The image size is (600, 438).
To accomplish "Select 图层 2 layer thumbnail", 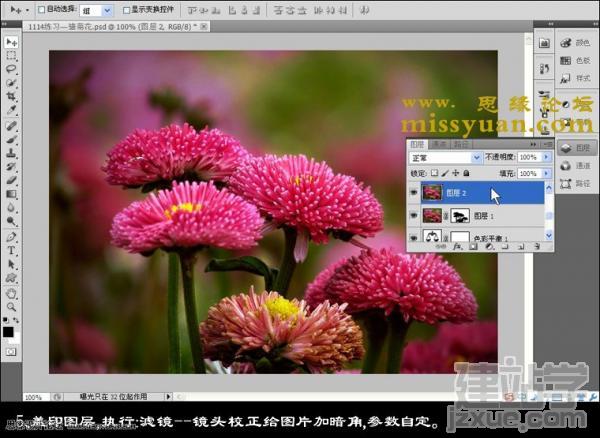I will tap(432, 193).
